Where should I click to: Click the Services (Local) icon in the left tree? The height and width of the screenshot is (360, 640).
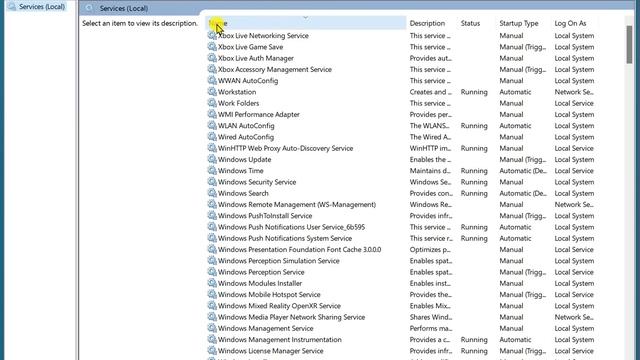point(12,7)
